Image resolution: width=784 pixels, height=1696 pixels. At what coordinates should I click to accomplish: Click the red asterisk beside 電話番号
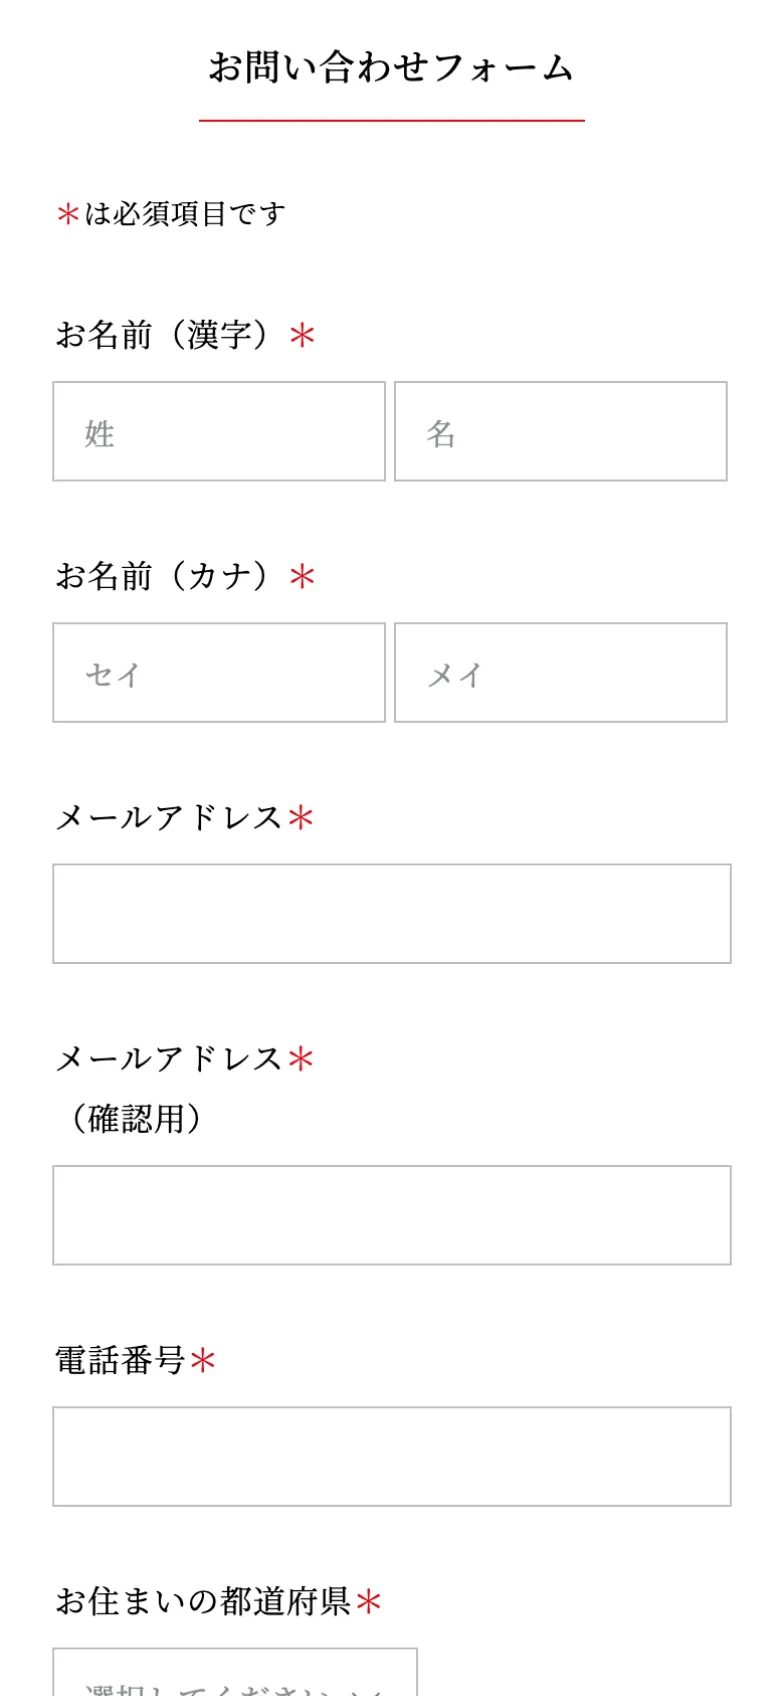pyautogui.click(x=203, y=1361)
